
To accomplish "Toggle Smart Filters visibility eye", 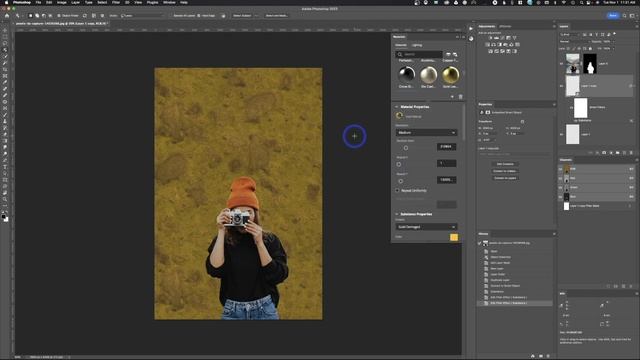I will [x=571, y=107].
